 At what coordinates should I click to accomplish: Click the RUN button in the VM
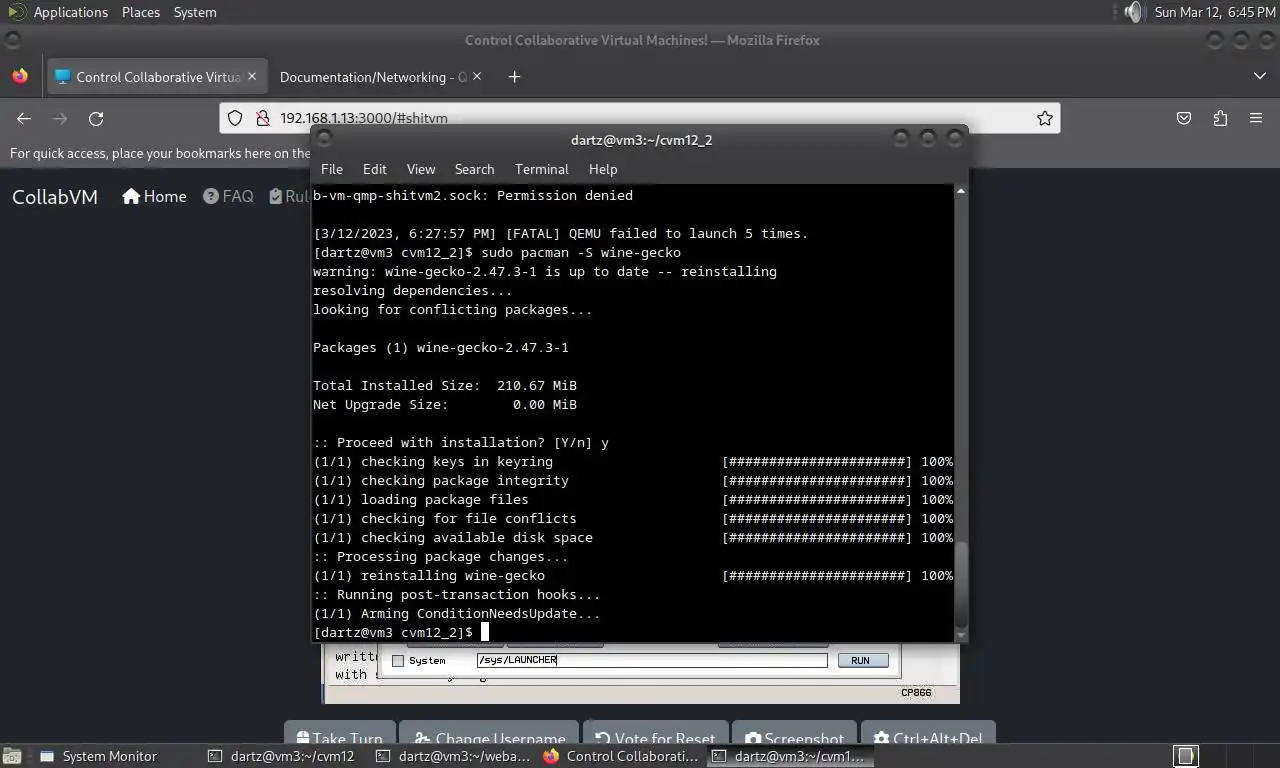coord(861,660)
